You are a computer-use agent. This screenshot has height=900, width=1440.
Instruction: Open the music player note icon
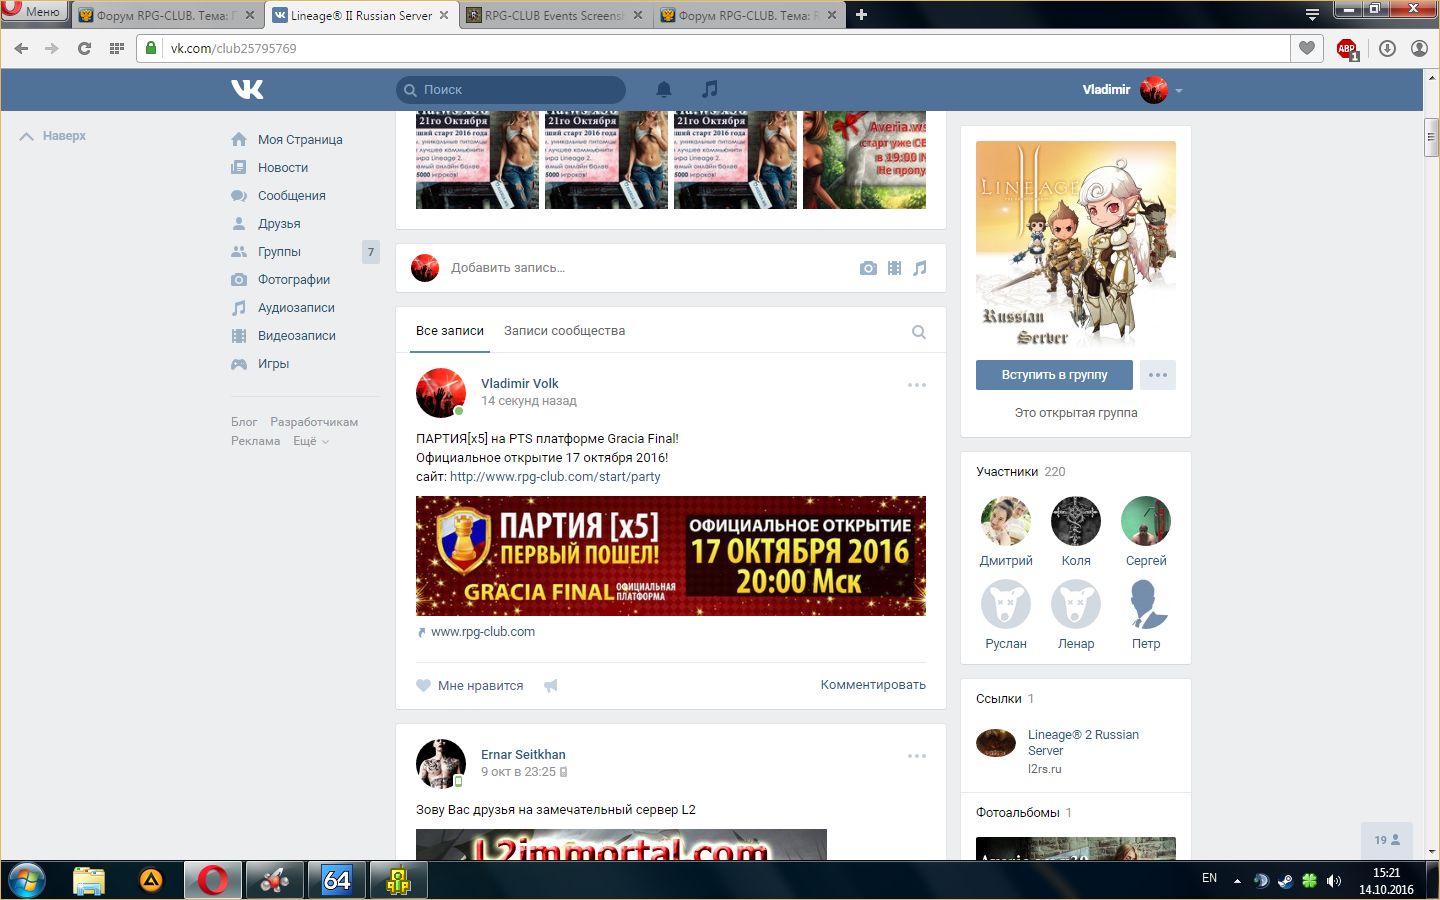[710, 89]
